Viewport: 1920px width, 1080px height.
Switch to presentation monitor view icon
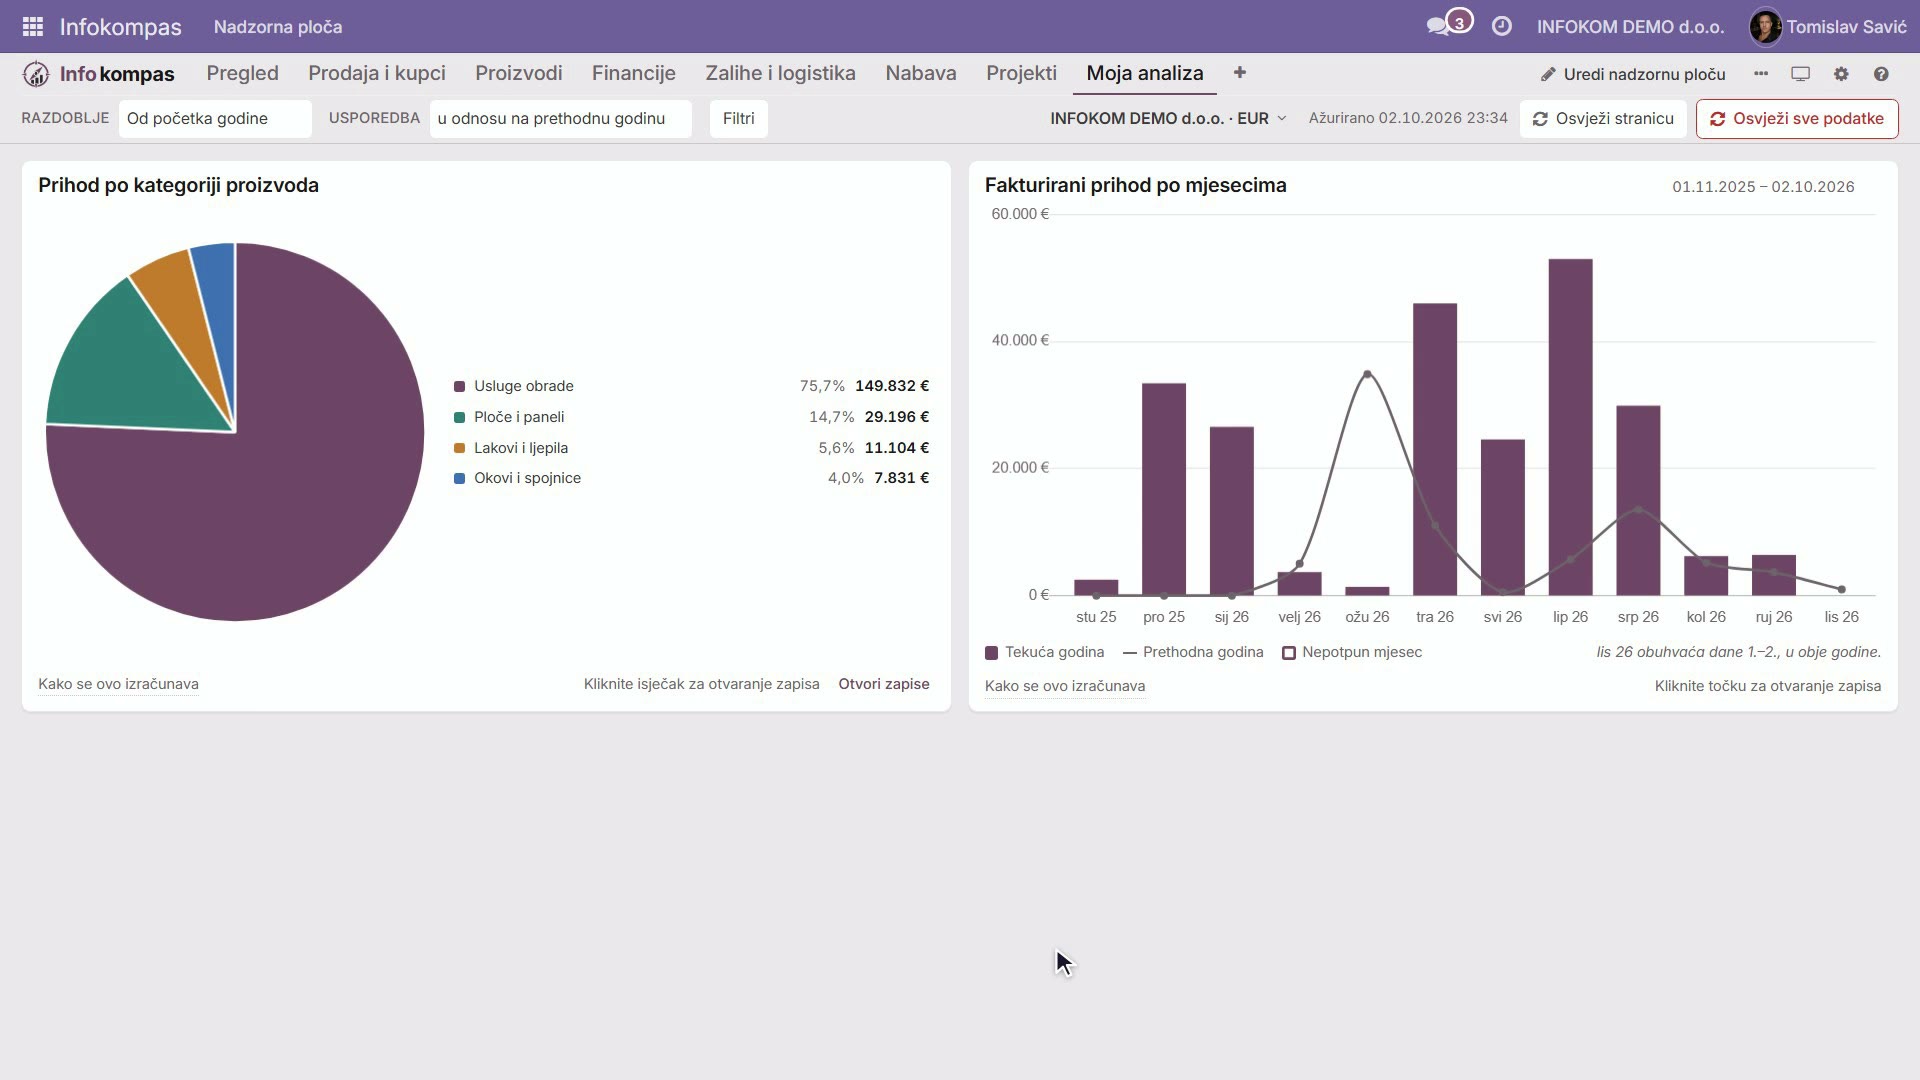pyautogui.click(x=1800, y=74)
